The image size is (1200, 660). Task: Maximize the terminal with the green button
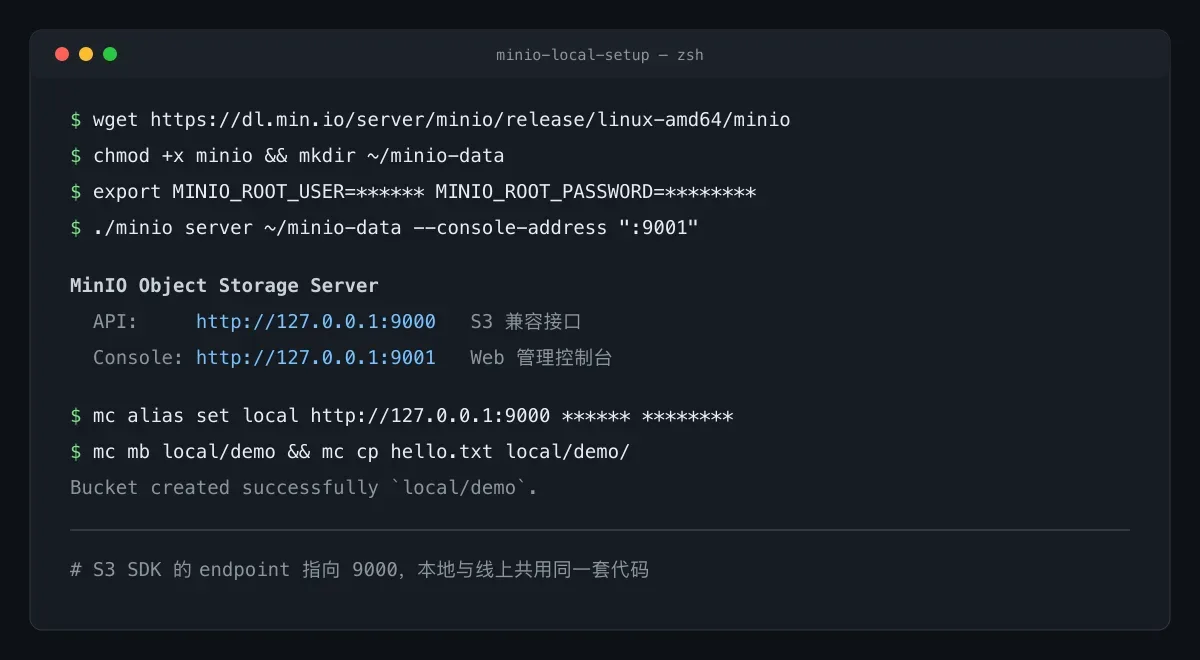pyautogui.click(x=110, y=54)
